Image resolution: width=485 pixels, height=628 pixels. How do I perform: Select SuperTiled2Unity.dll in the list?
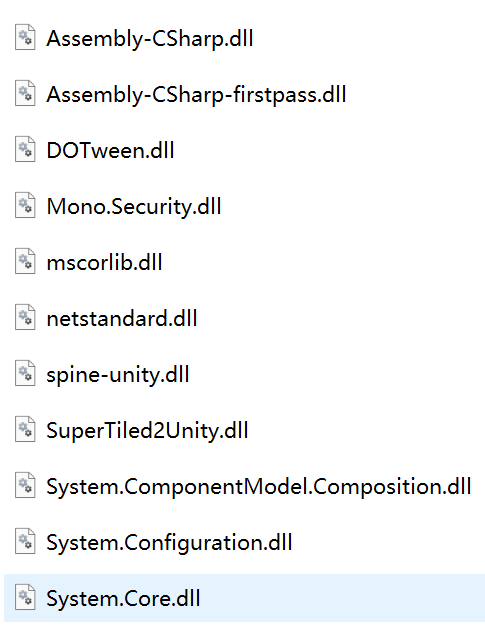tap(147, 432)
